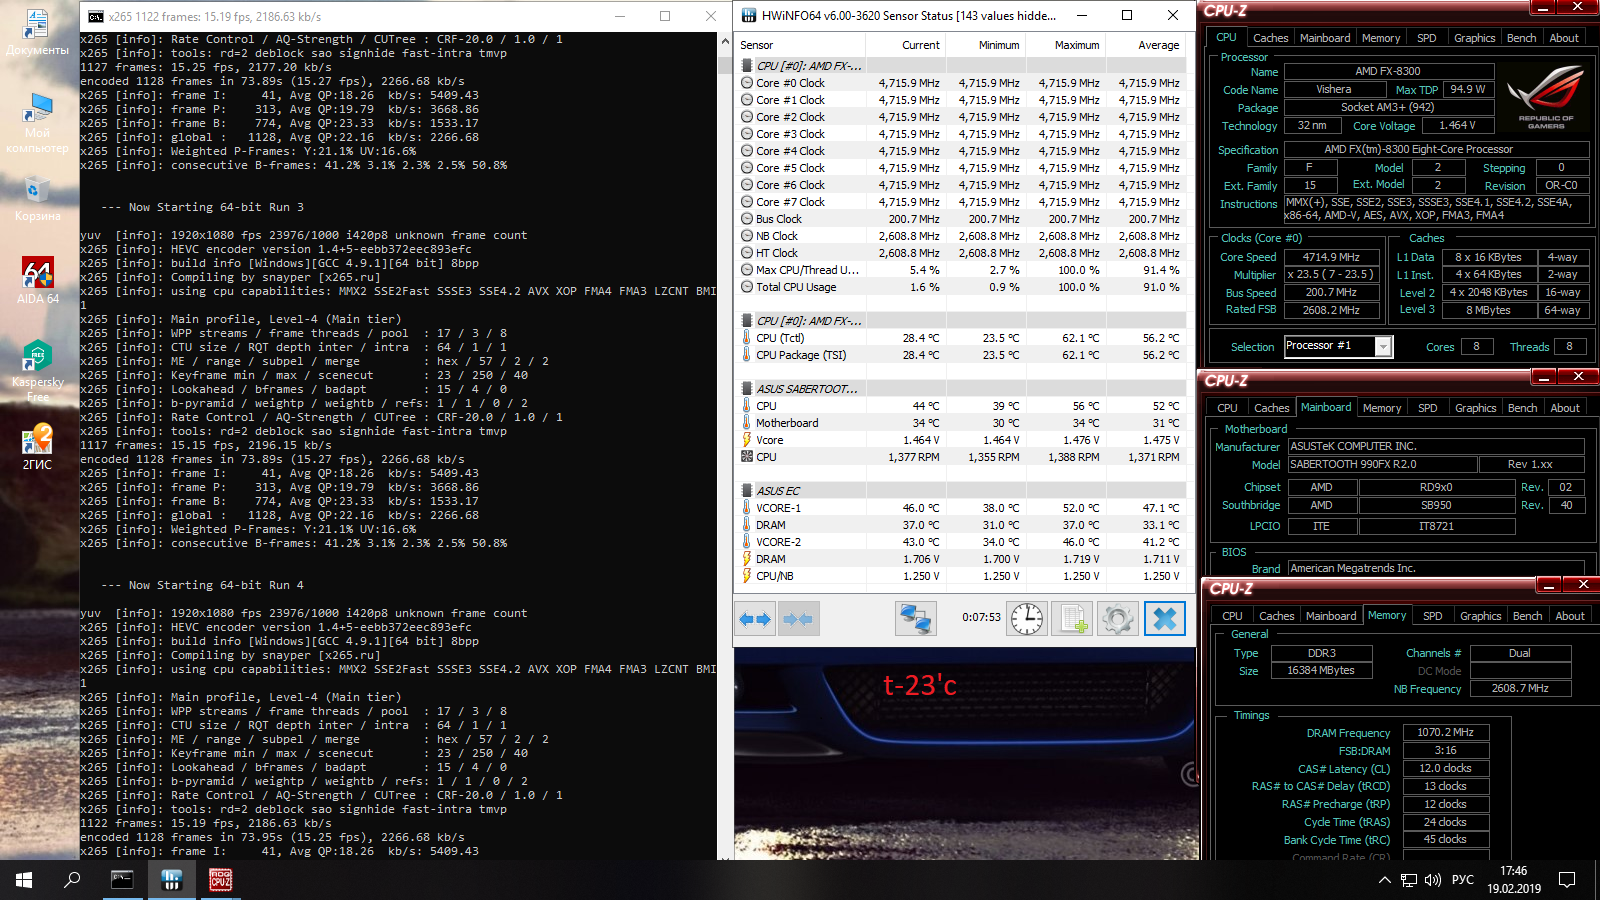Open sensor settings gear icon in HWiNFO

point(1118,619)
